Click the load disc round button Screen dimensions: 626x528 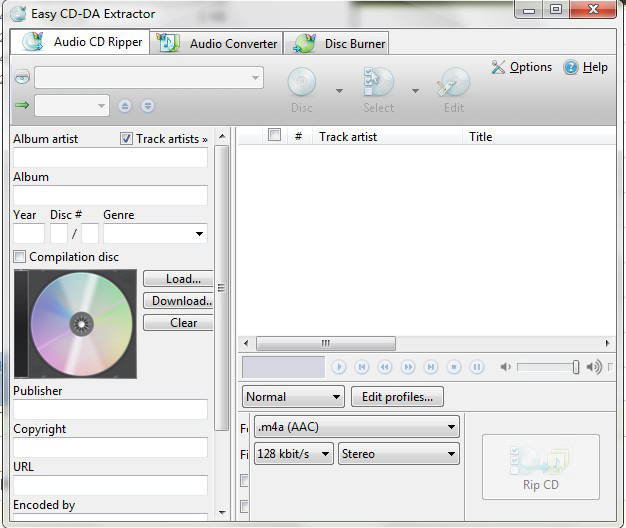click(x=148, y=106)
